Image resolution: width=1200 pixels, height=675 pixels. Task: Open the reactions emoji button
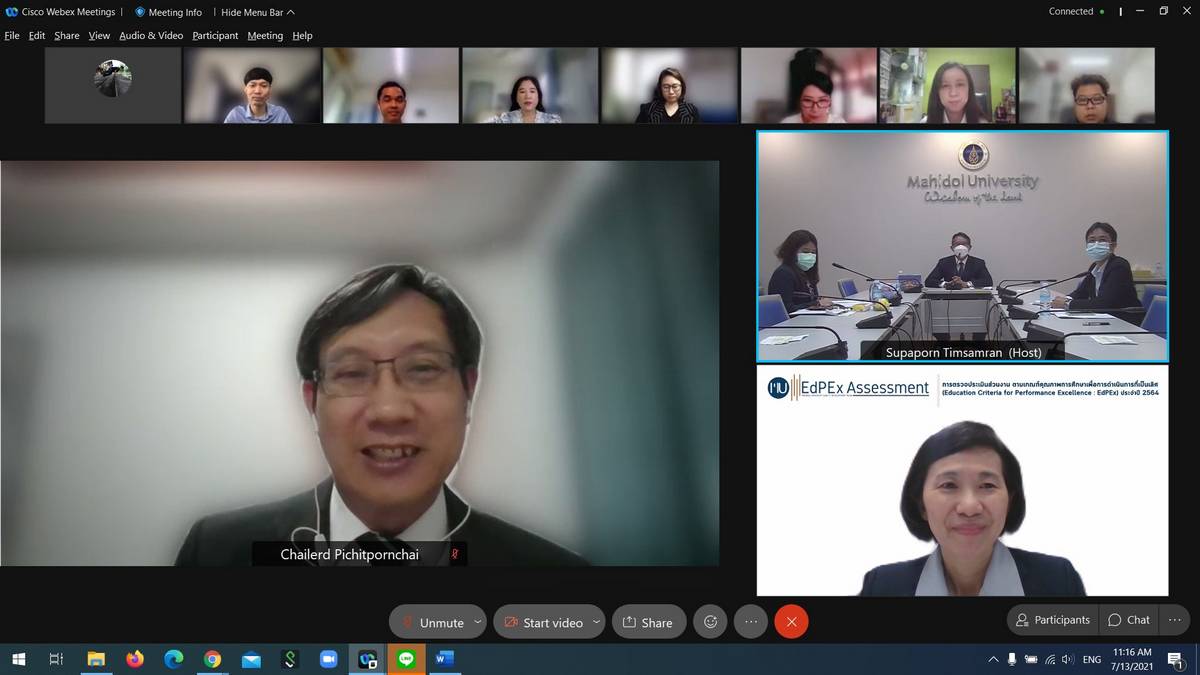click(x=710, y=622)
